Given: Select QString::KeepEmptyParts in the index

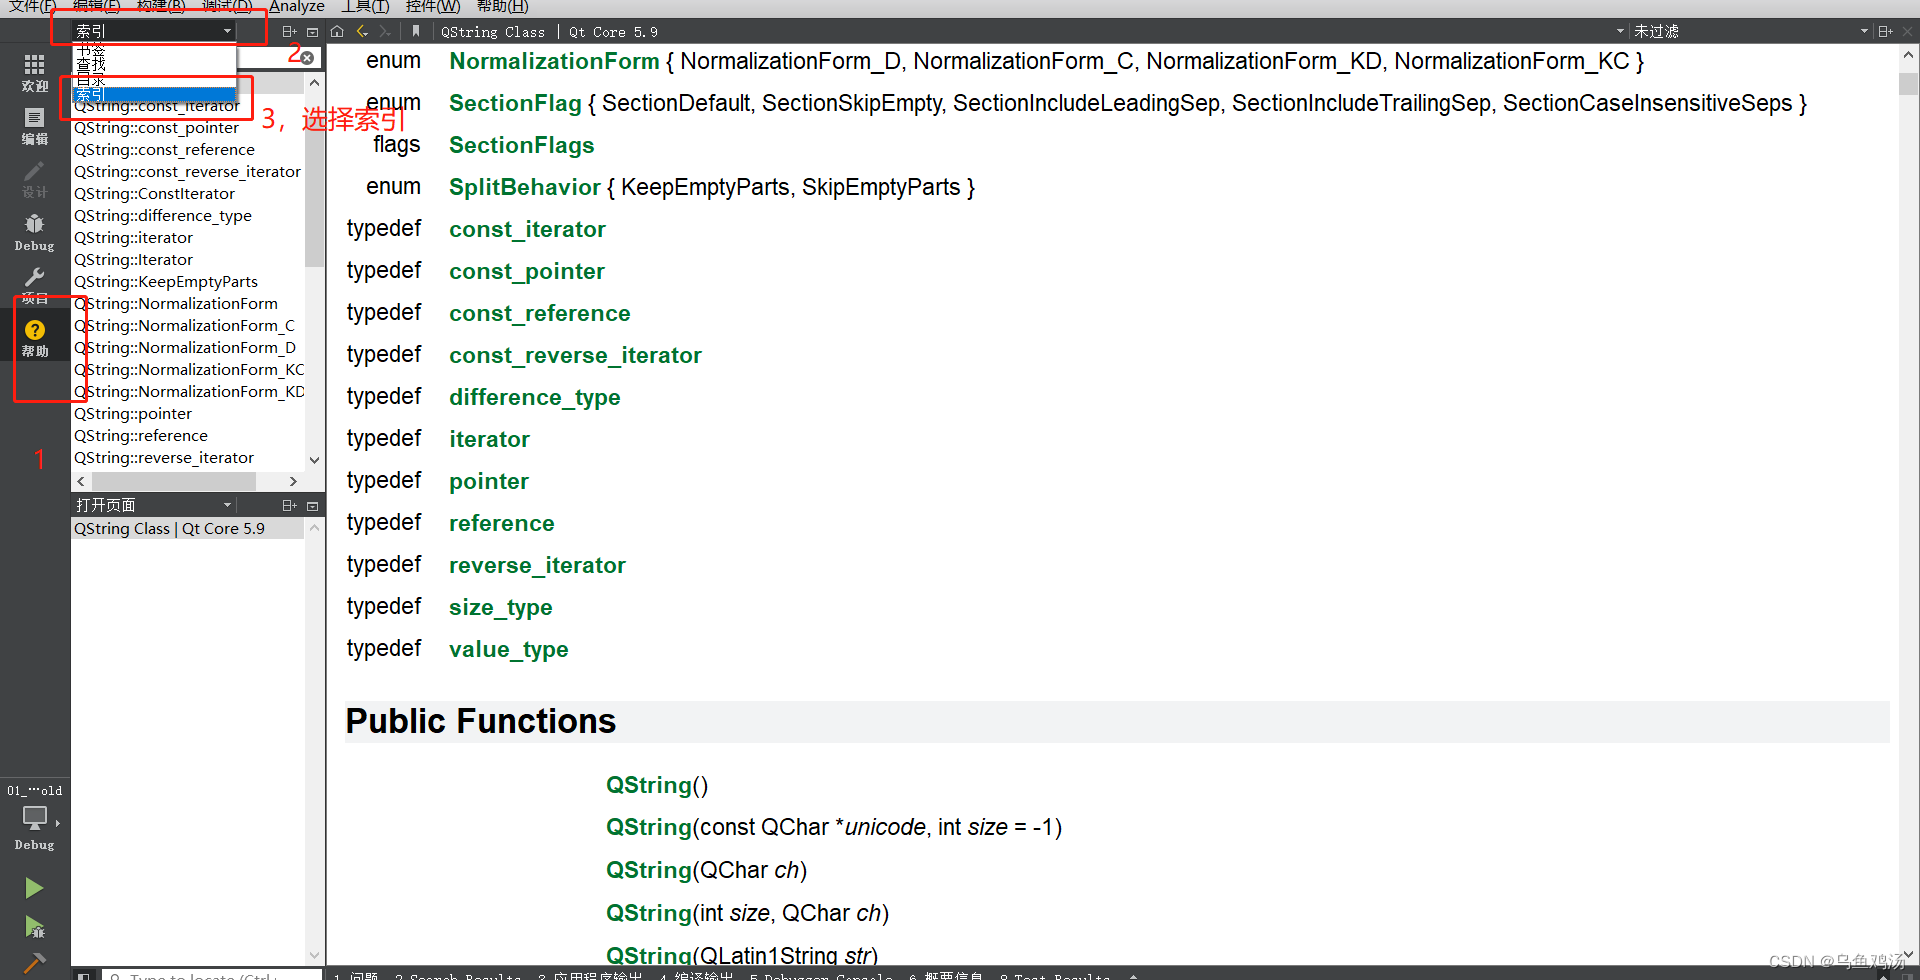Looking at the screenshot, I should [165, 282].
